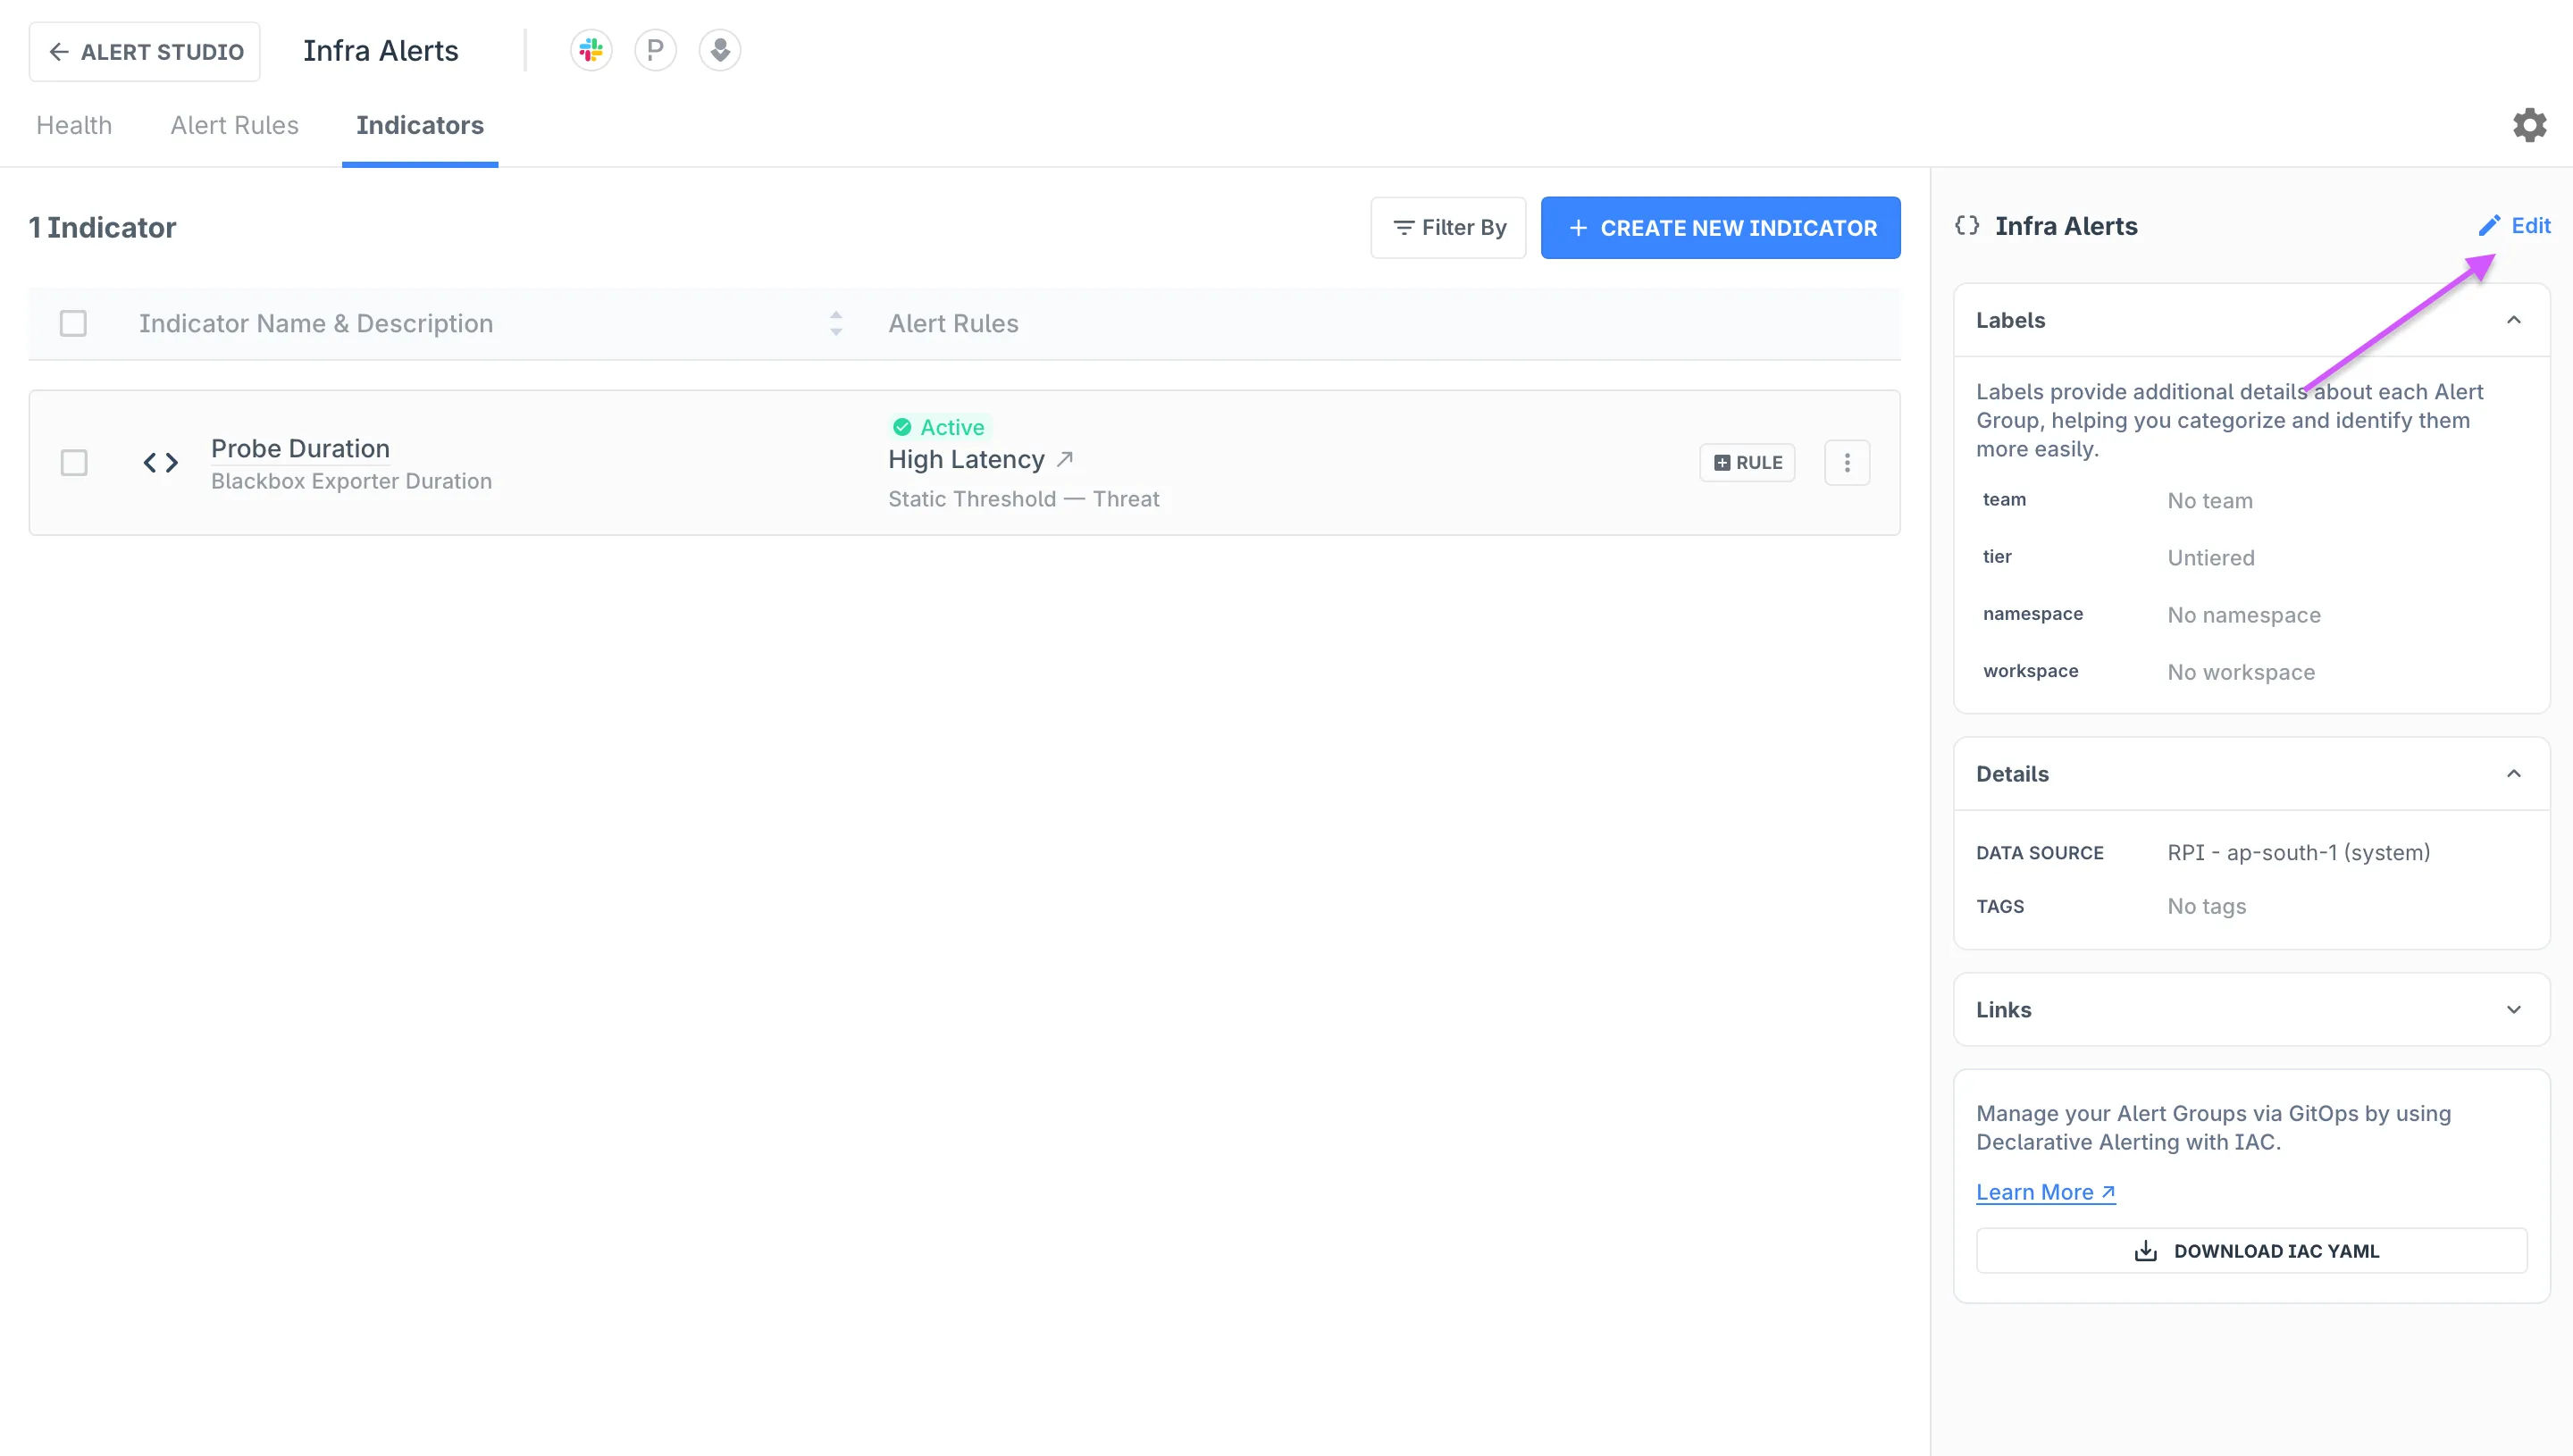2573x1456 pixels.
Task: Switch to the Alert Rules tab
Action: click(x=233, y=125)
